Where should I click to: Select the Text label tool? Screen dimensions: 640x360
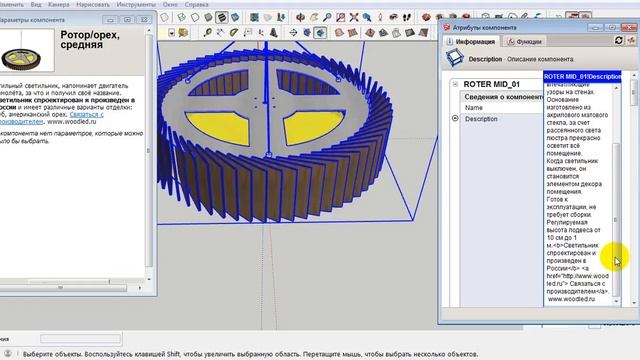pyautogui.click(x=247, y=32)
